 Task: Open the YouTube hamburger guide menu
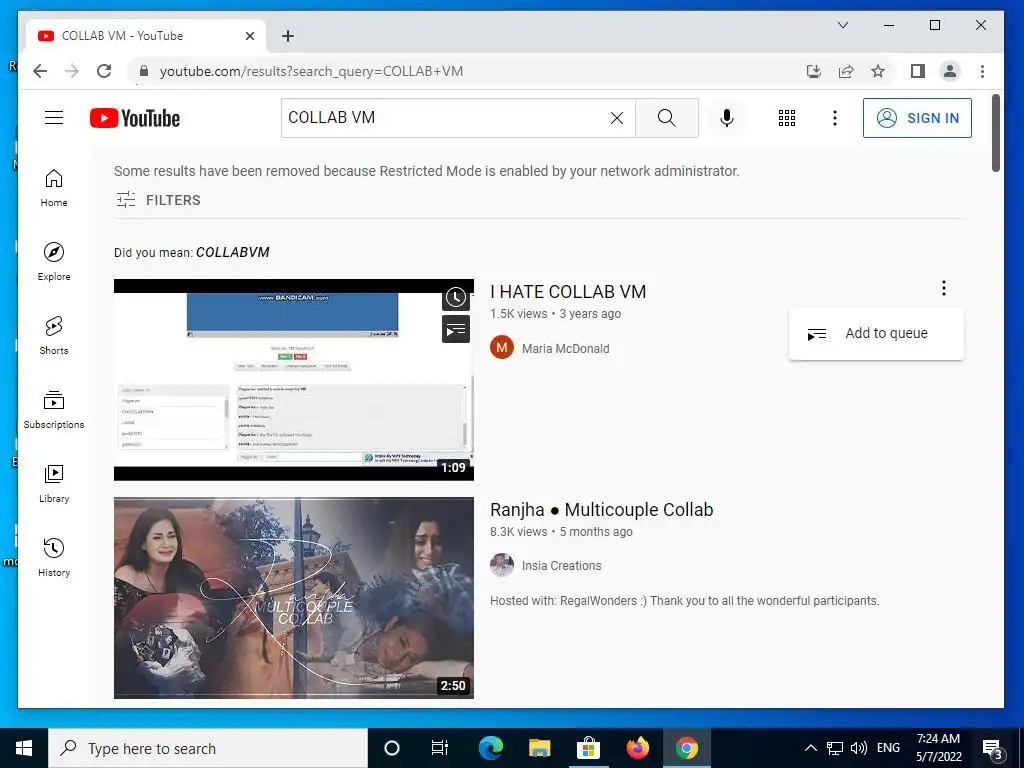[54, 118]
